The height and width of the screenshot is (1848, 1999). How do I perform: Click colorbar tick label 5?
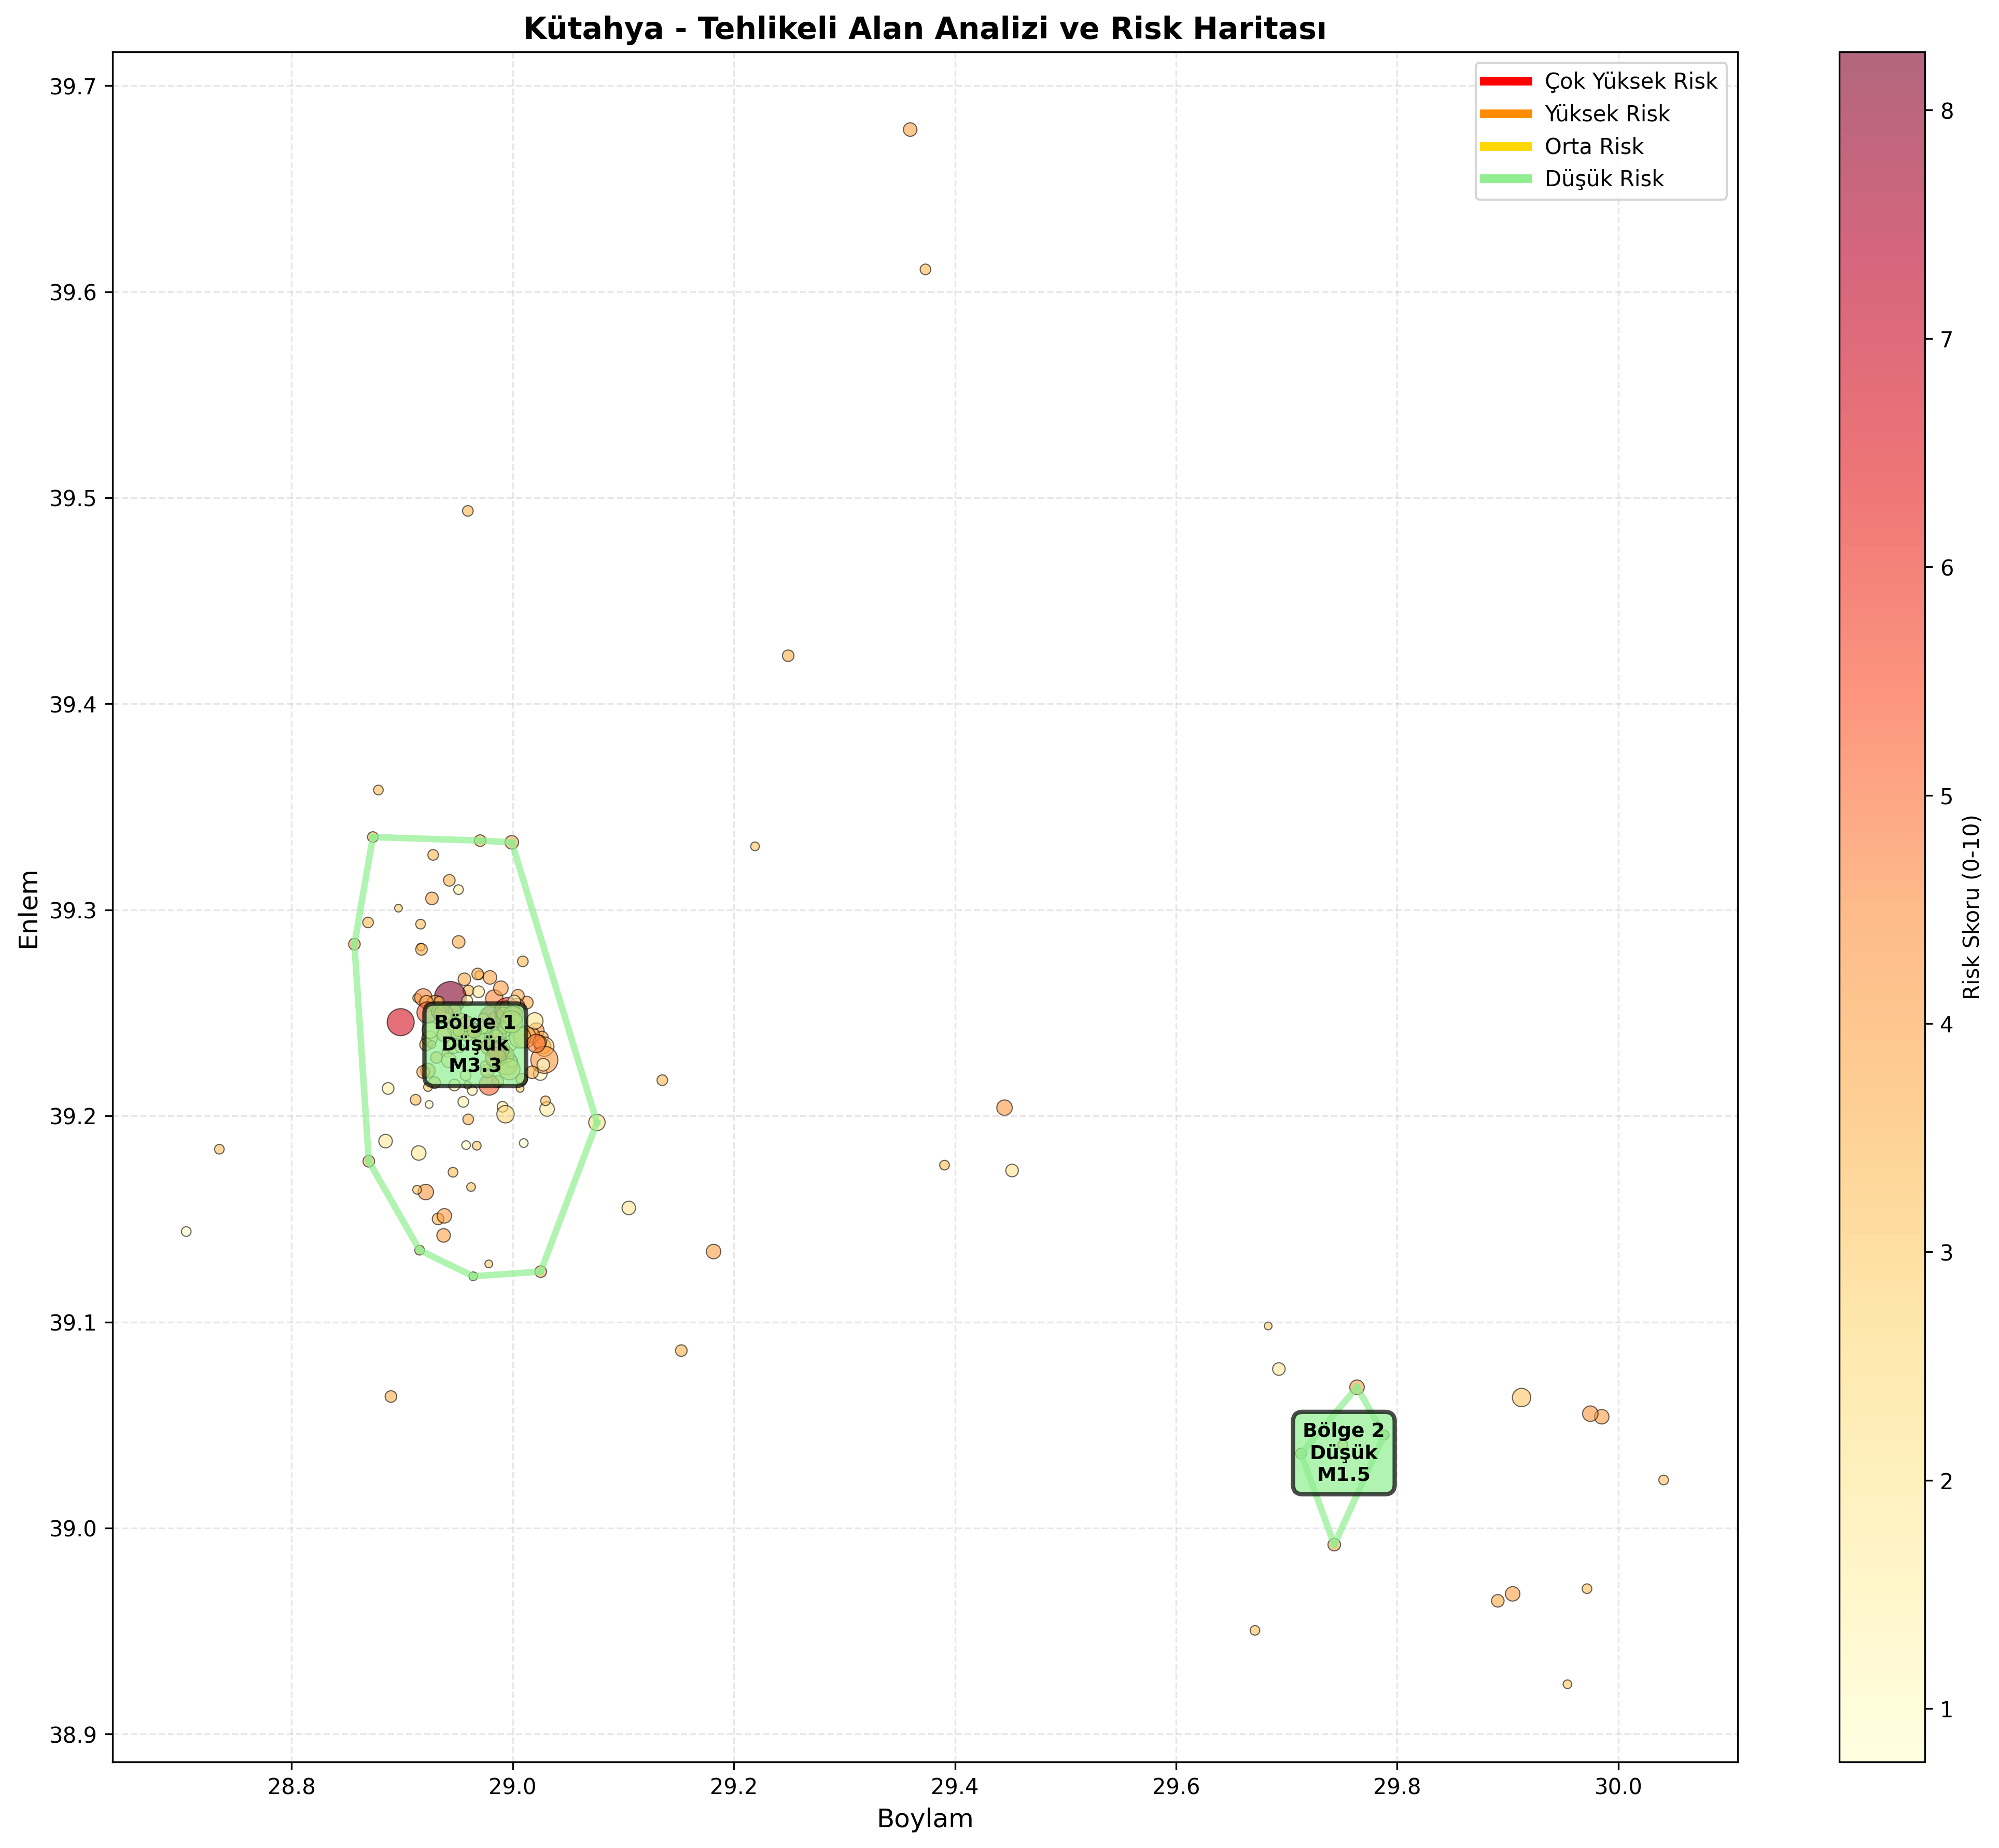click(1946, 796)
